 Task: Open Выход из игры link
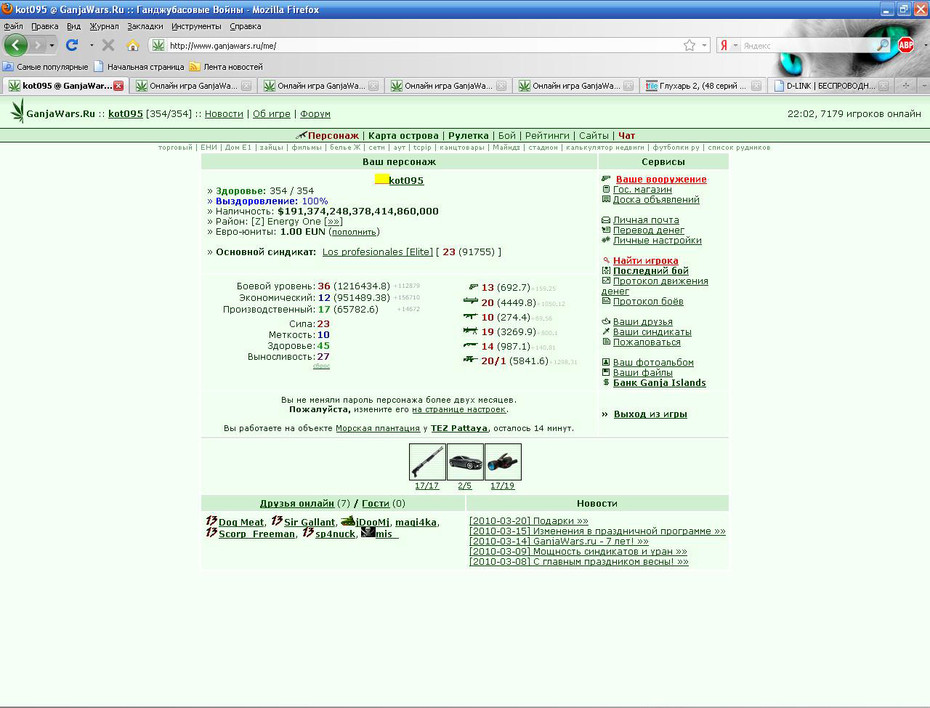pyautogui.click(x=650, y=414)
